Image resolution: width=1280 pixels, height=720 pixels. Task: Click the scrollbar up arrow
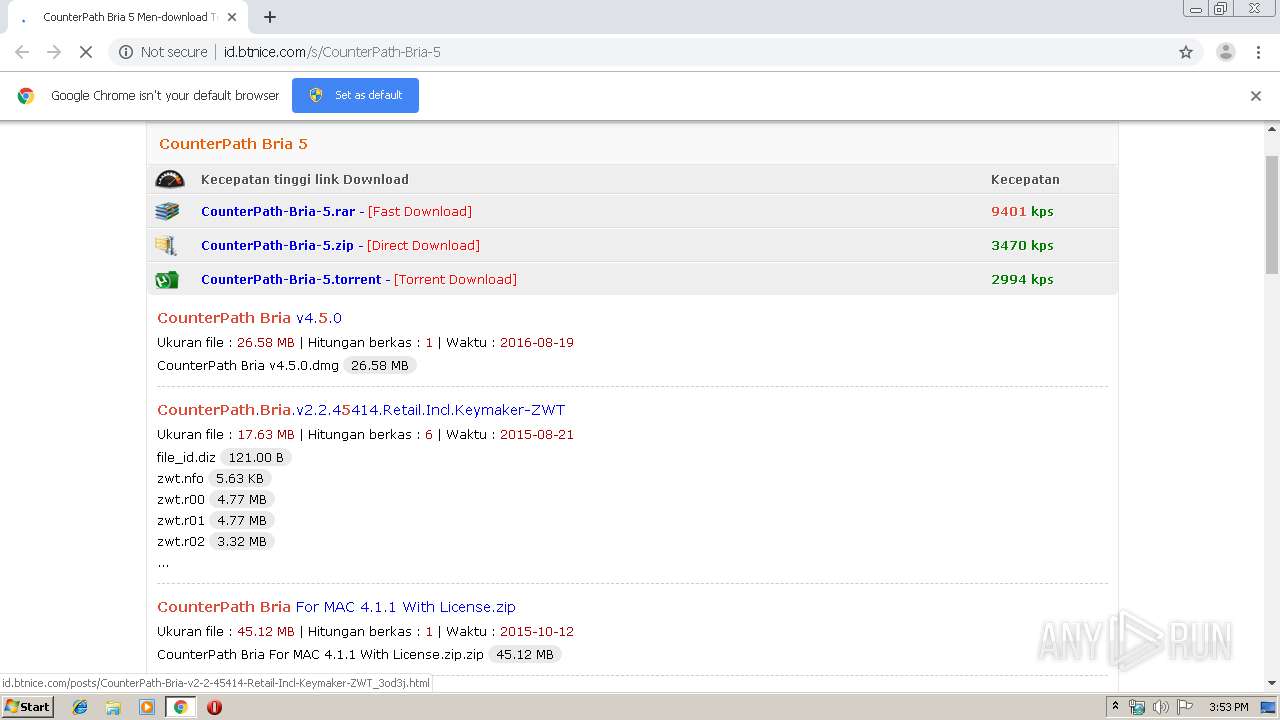[x=1272, y=129]
